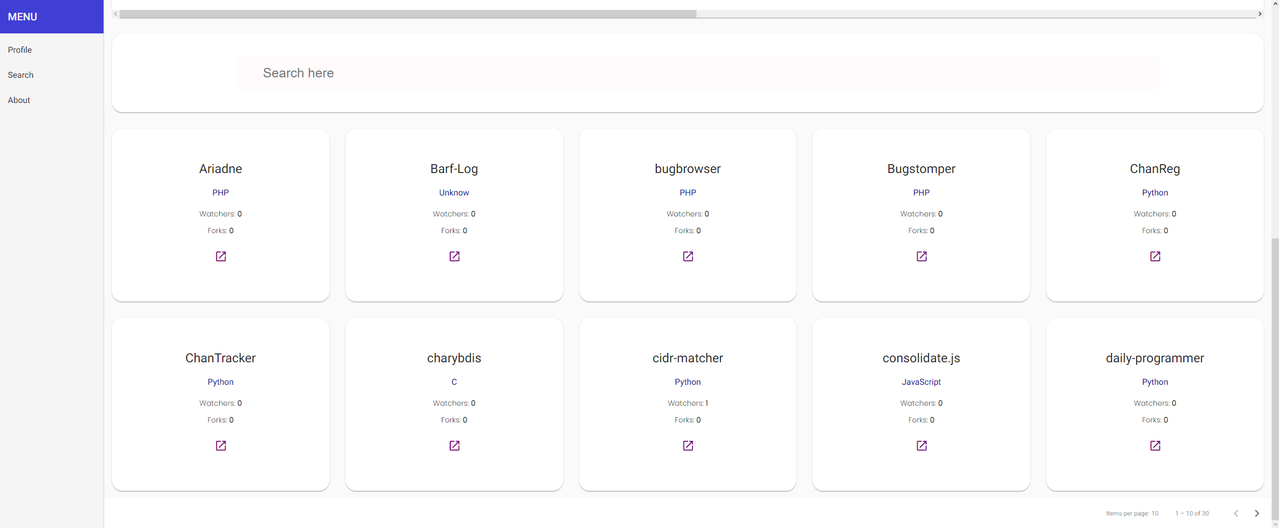Open the Search menu item
Screen dimensions: 1280x528
click(21, 75)
